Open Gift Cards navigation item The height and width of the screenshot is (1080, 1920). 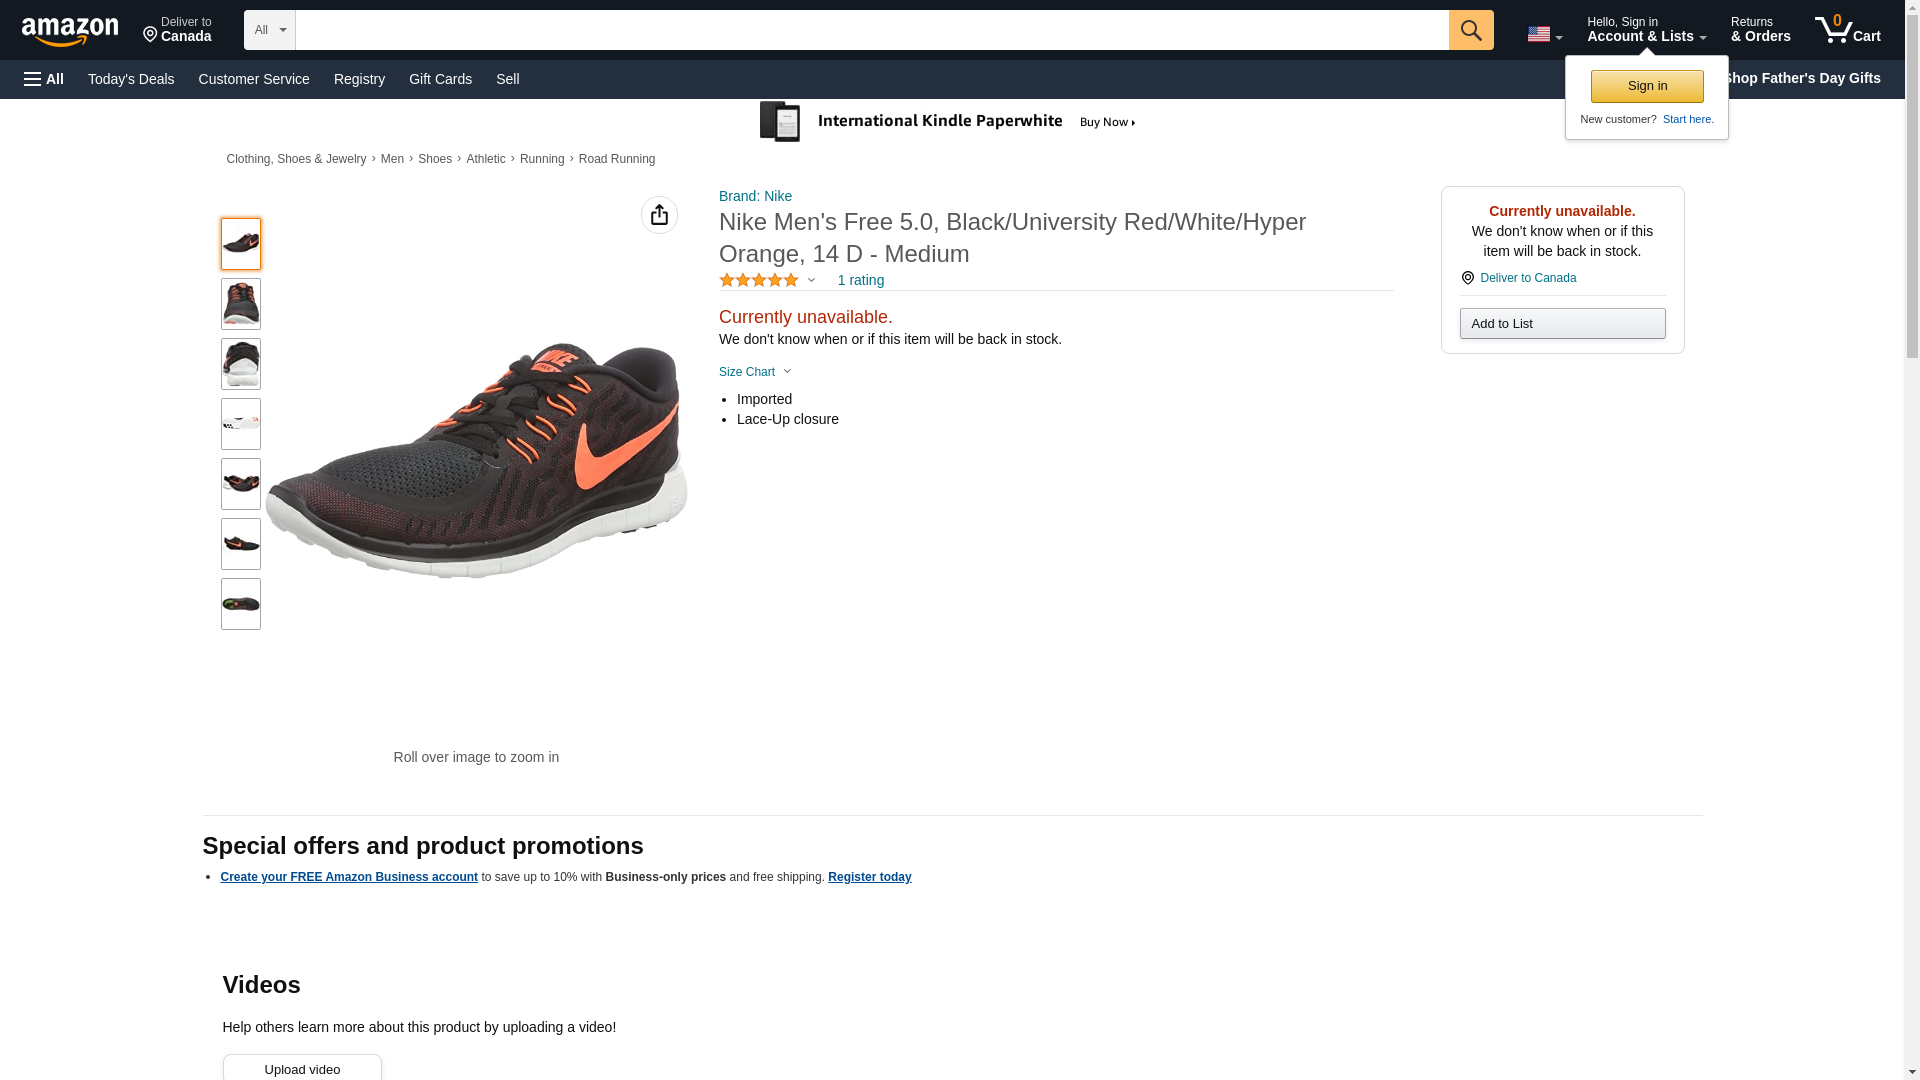[440, 79]
